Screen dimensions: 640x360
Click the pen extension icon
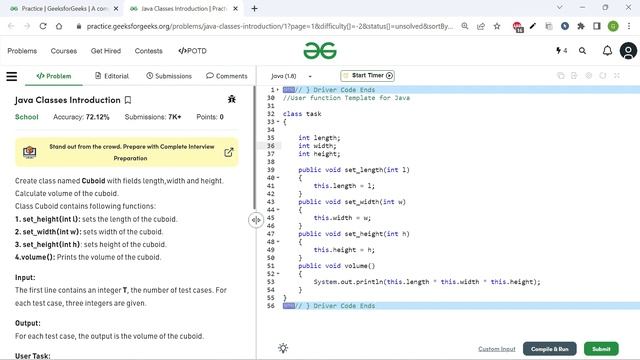[533, 26]
